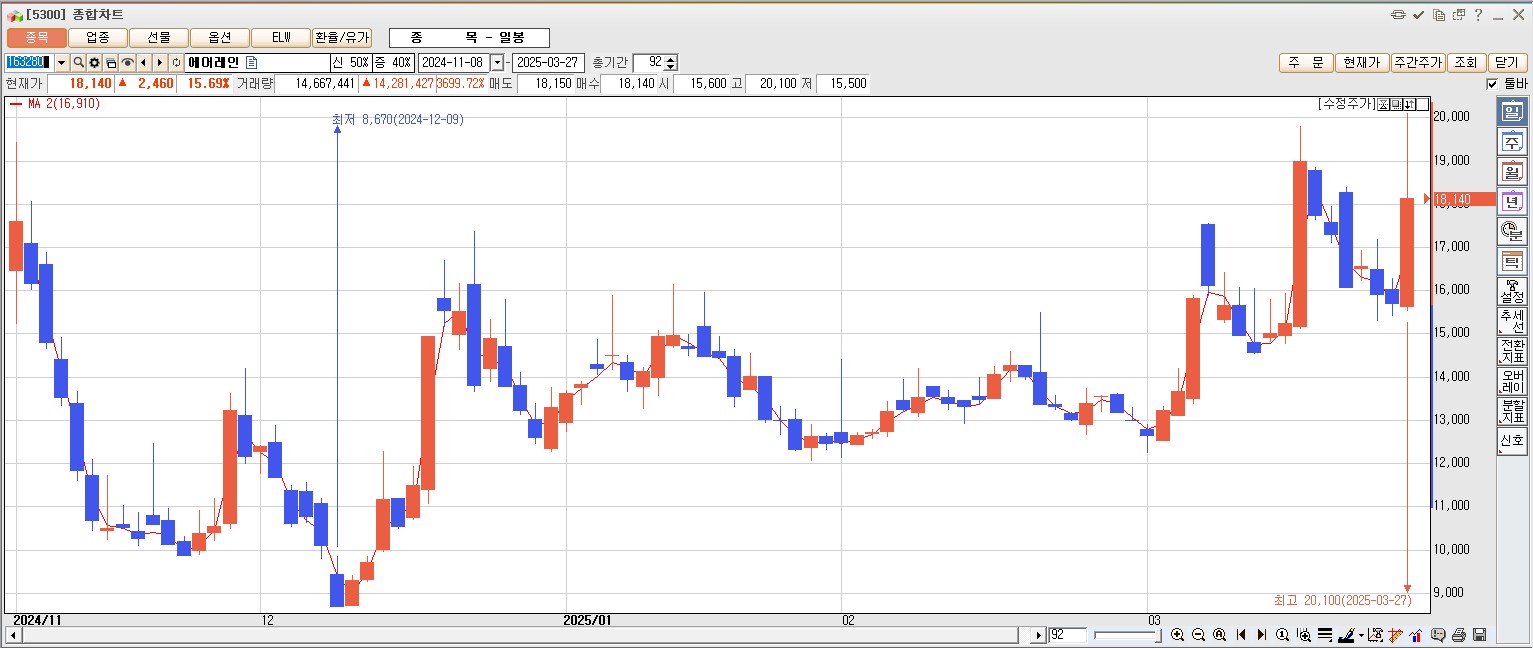Click the save floppy disk icon
Screen dimensions: 1533x648
(x=1480, y=635)
